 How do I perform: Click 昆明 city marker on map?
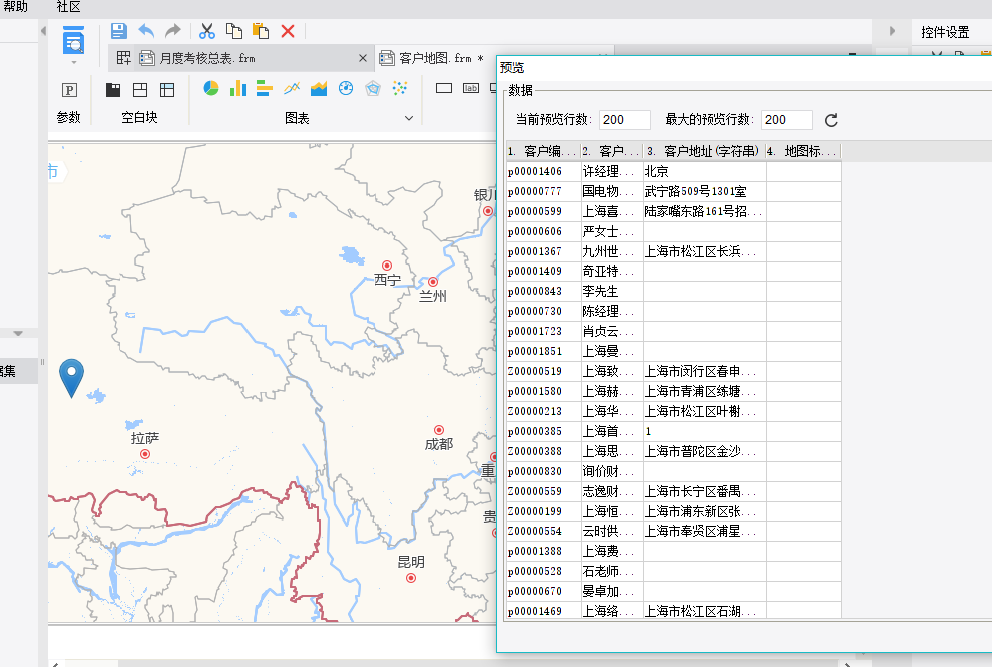click(x=411, y=578)
